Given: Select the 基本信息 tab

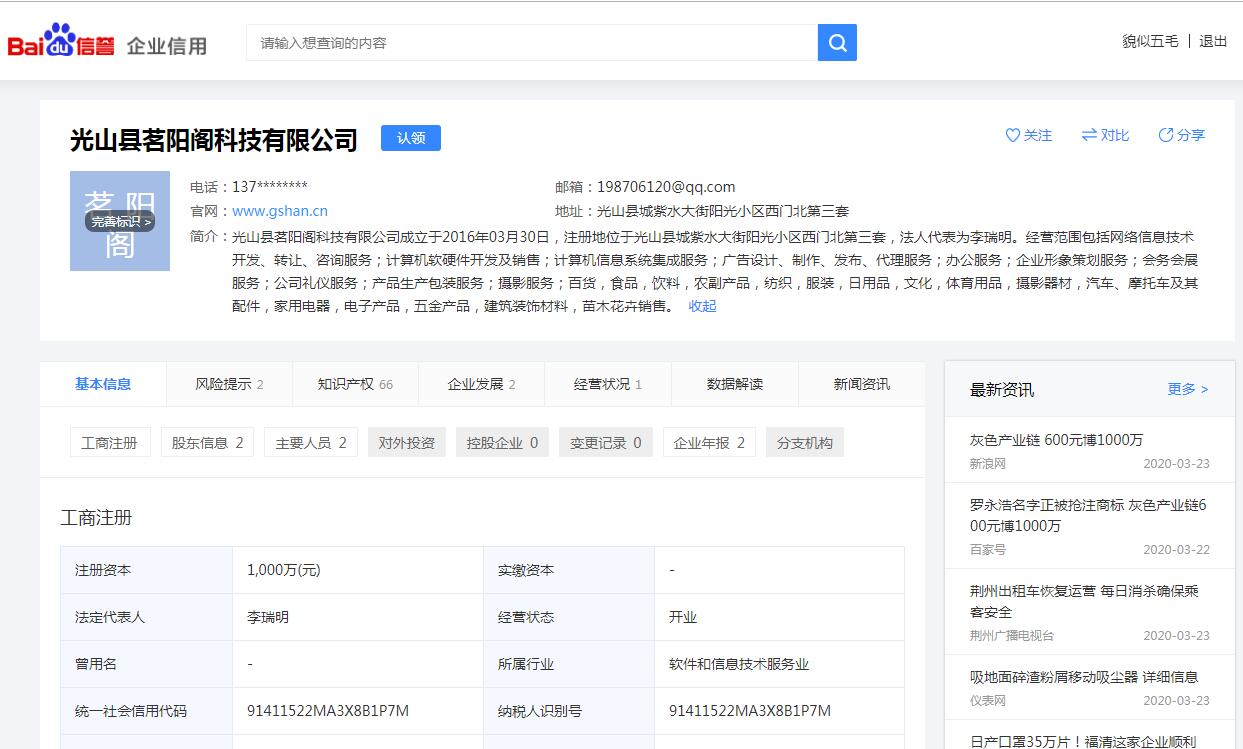Looking at the screenshot, I should pos(103,384).
